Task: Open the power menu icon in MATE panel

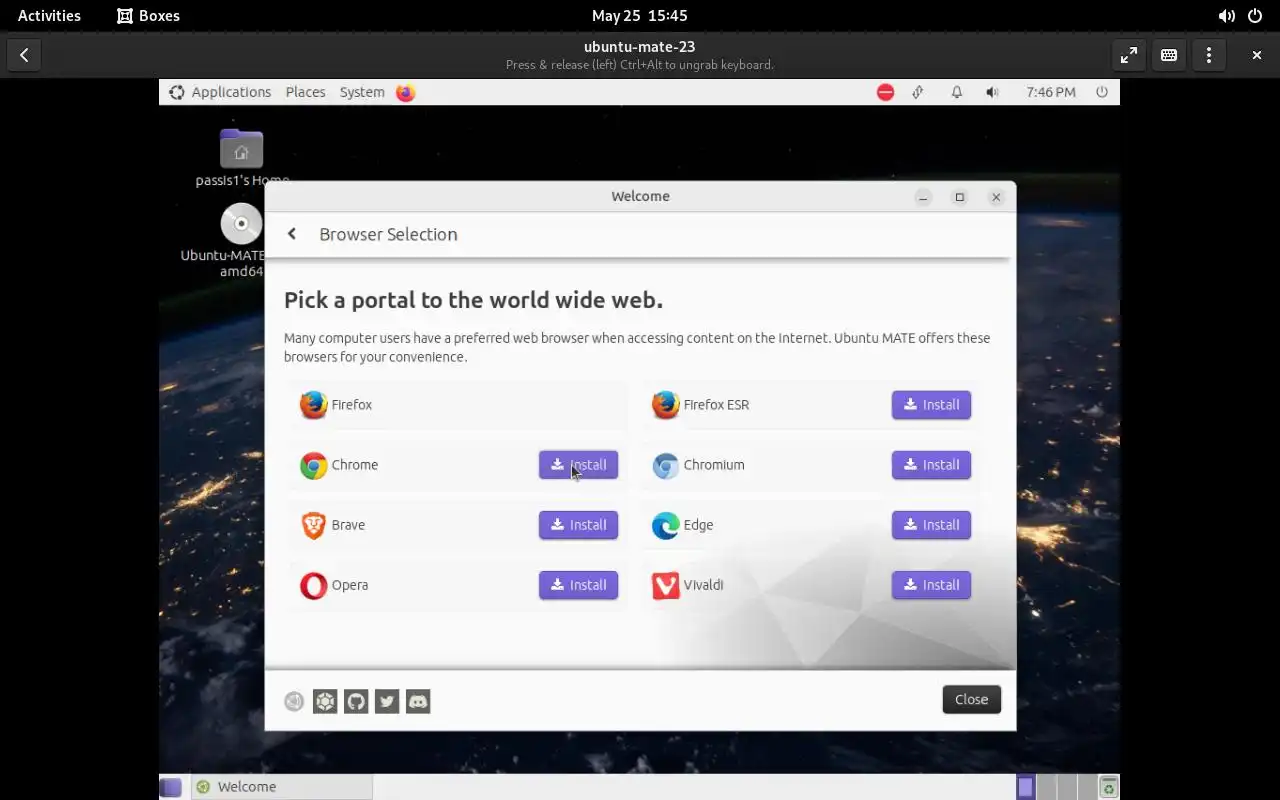Action: [1102, 92]
